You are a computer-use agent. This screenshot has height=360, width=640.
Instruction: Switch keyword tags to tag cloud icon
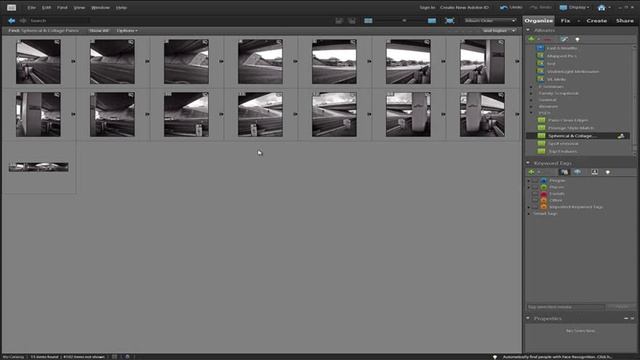[577, 172]
